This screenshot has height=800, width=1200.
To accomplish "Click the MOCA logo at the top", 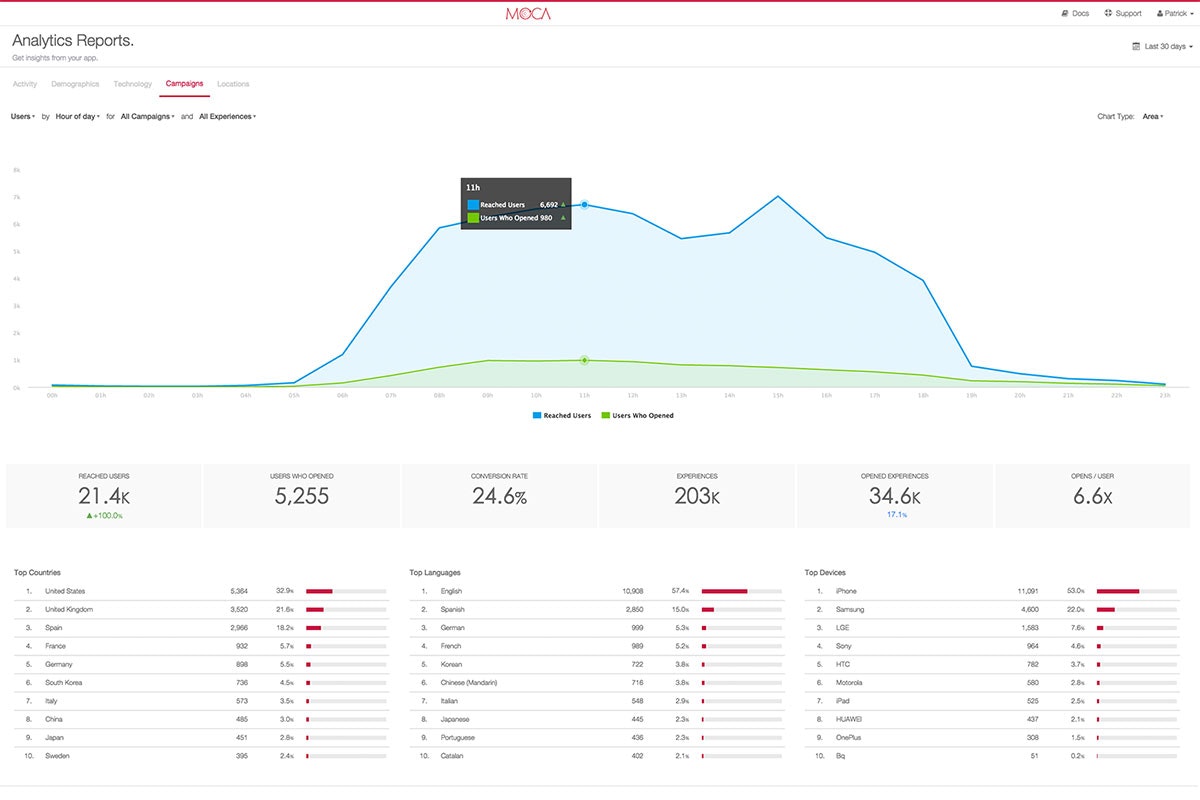I will [526, 13].
